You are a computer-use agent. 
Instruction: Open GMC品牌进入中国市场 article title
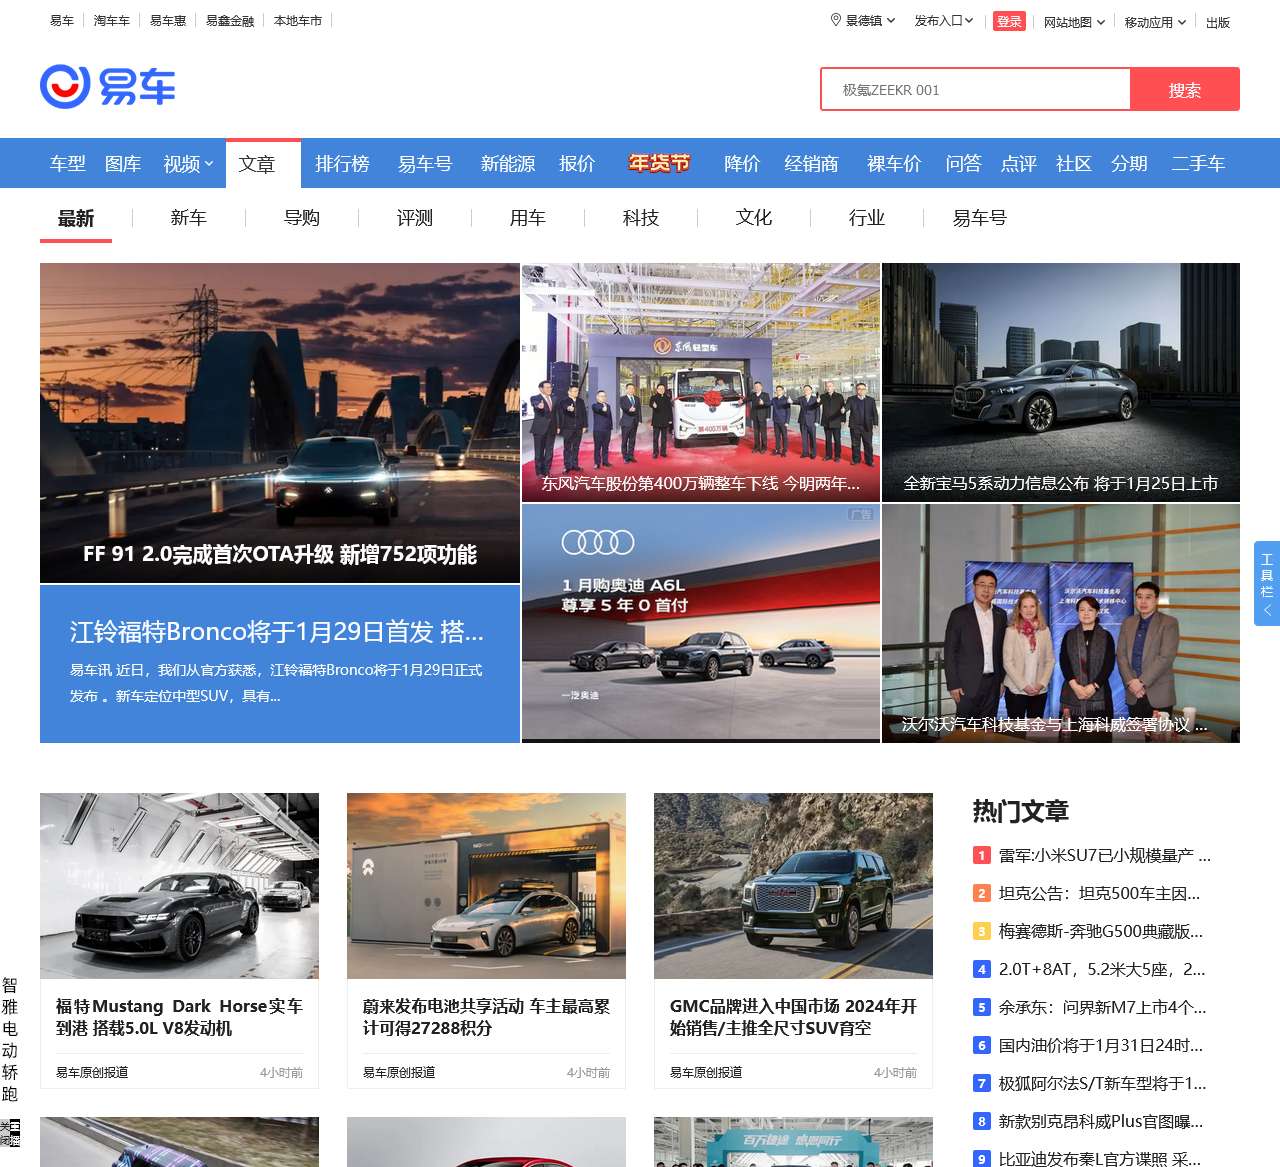(793, 1017)
